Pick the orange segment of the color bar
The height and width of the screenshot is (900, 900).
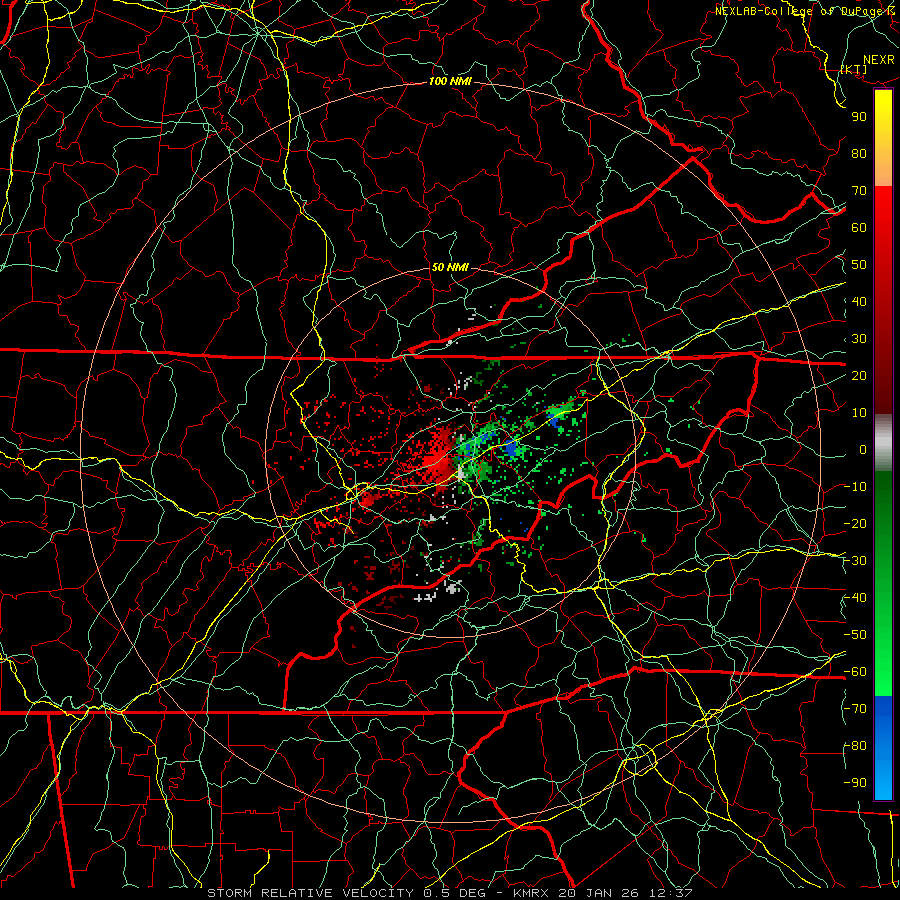tap(883, 169)
